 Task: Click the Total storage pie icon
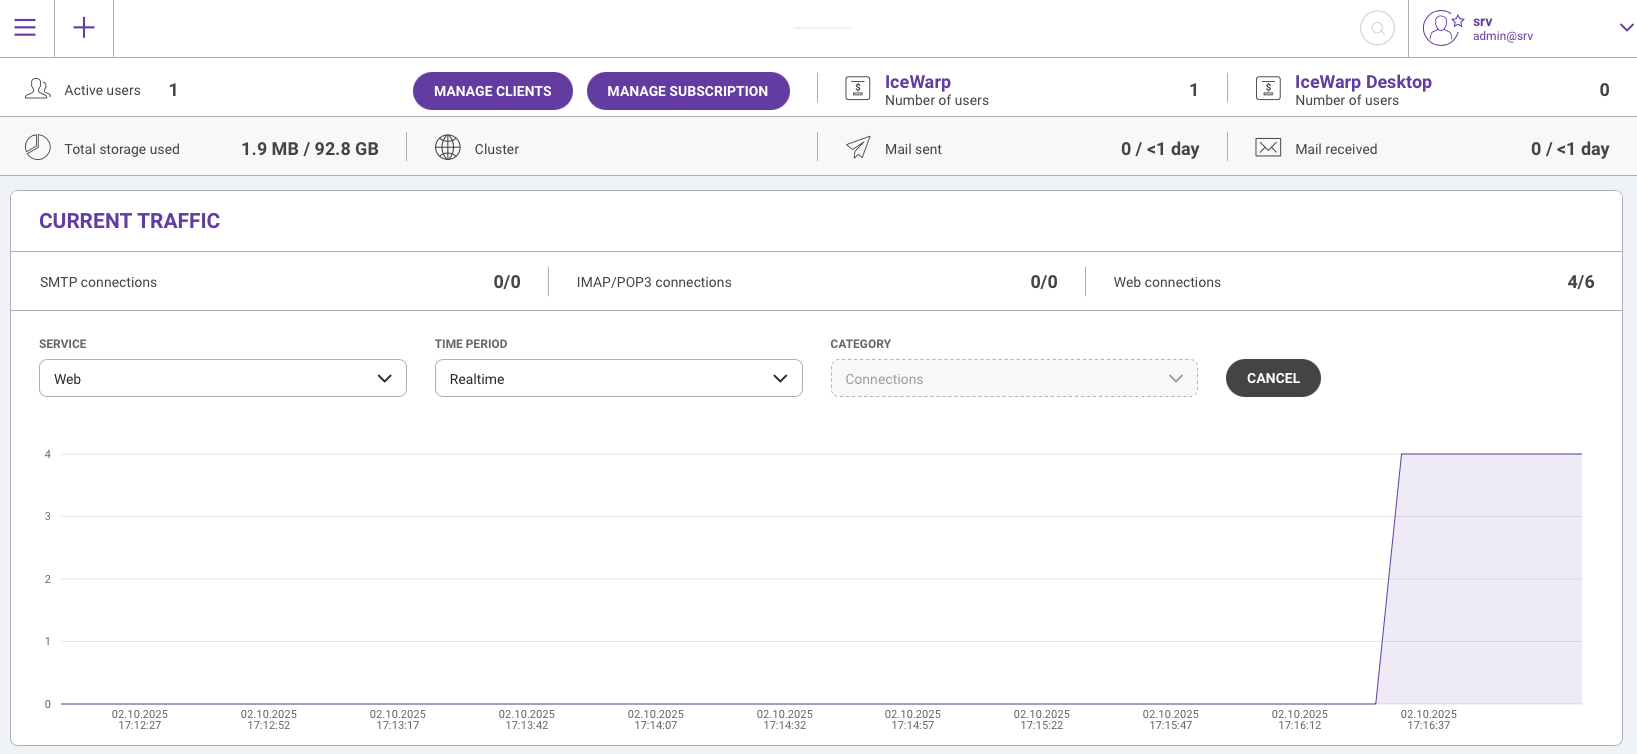38,148
